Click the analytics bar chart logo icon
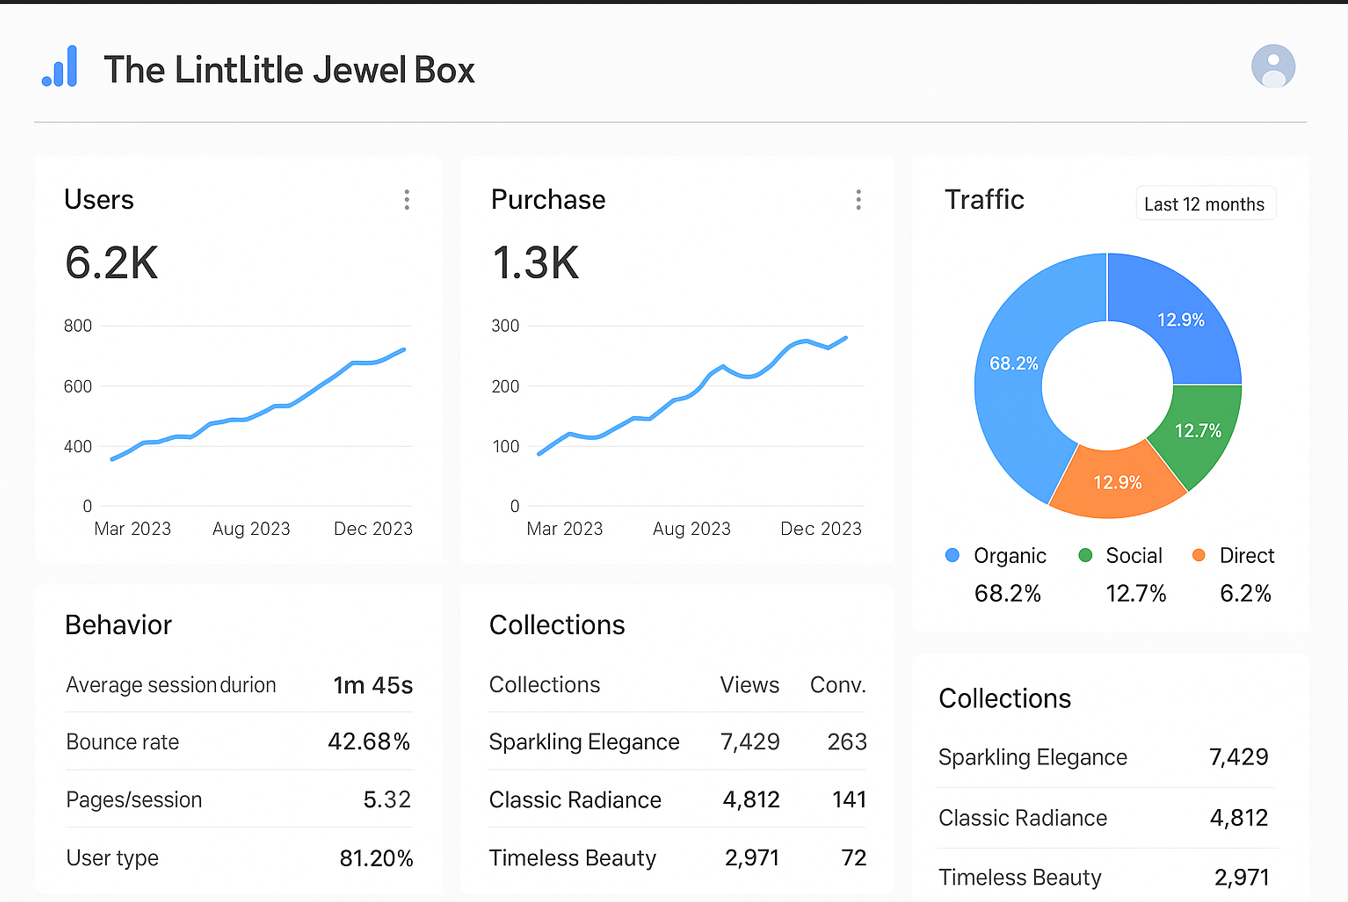 click(x=60, y=67)
